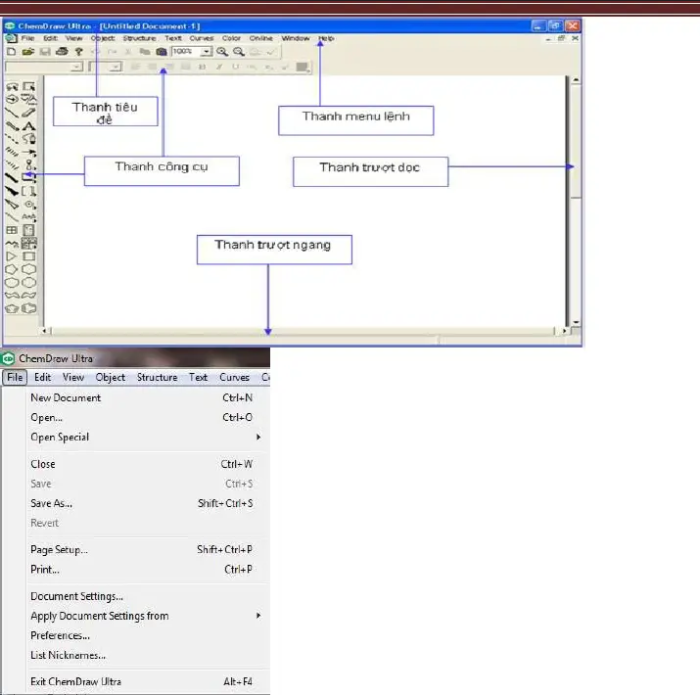
Task: Select the Benzene ring tool
Action: pyautogui.click(x=29, y=308)
